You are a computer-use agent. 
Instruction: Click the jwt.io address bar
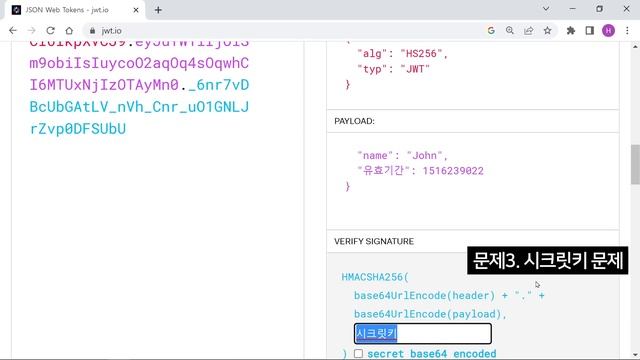[282, 31]
